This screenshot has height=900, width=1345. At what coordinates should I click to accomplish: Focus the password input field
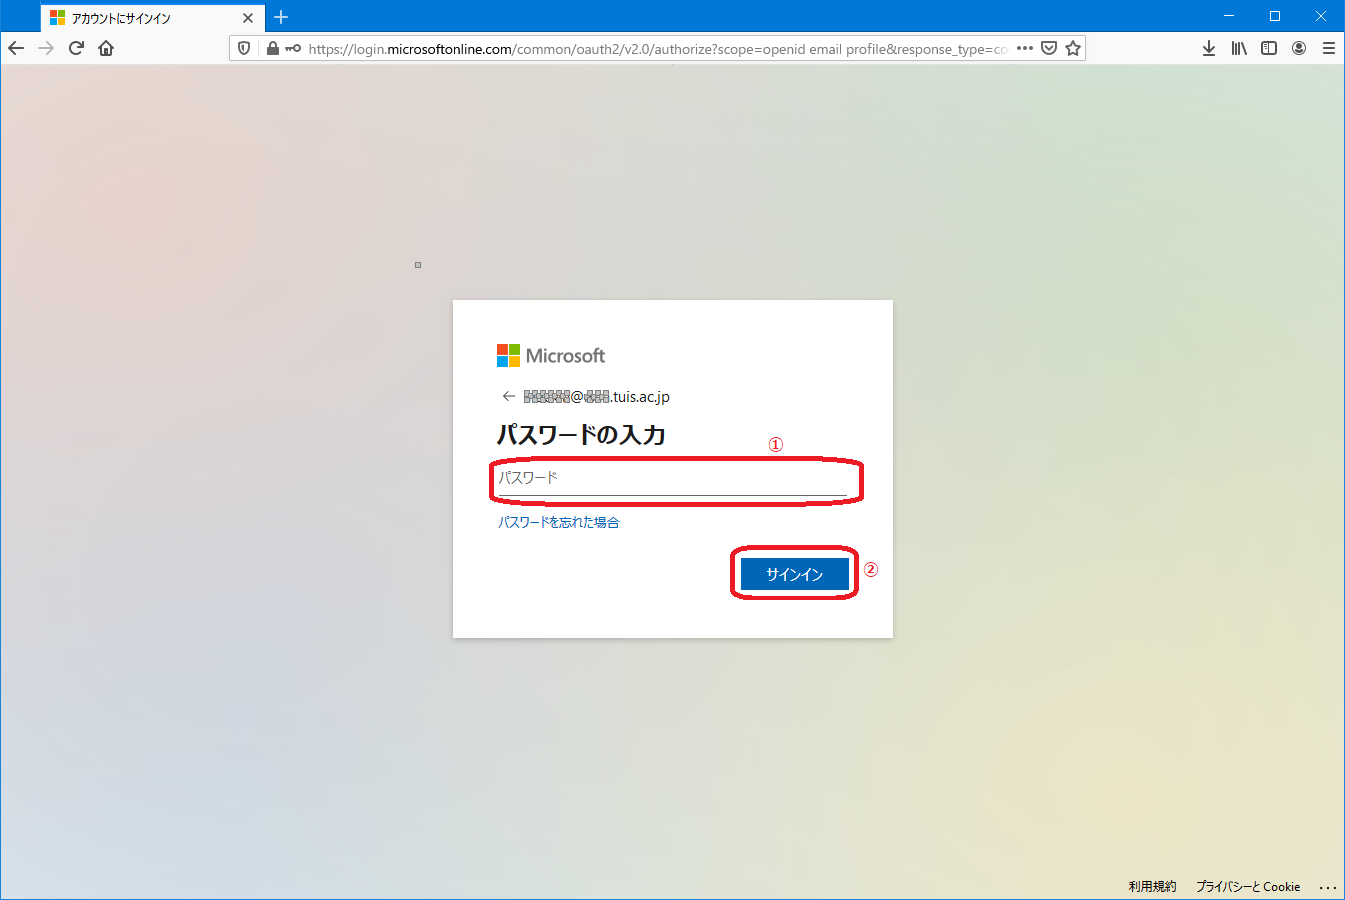(x=672, y=478)
